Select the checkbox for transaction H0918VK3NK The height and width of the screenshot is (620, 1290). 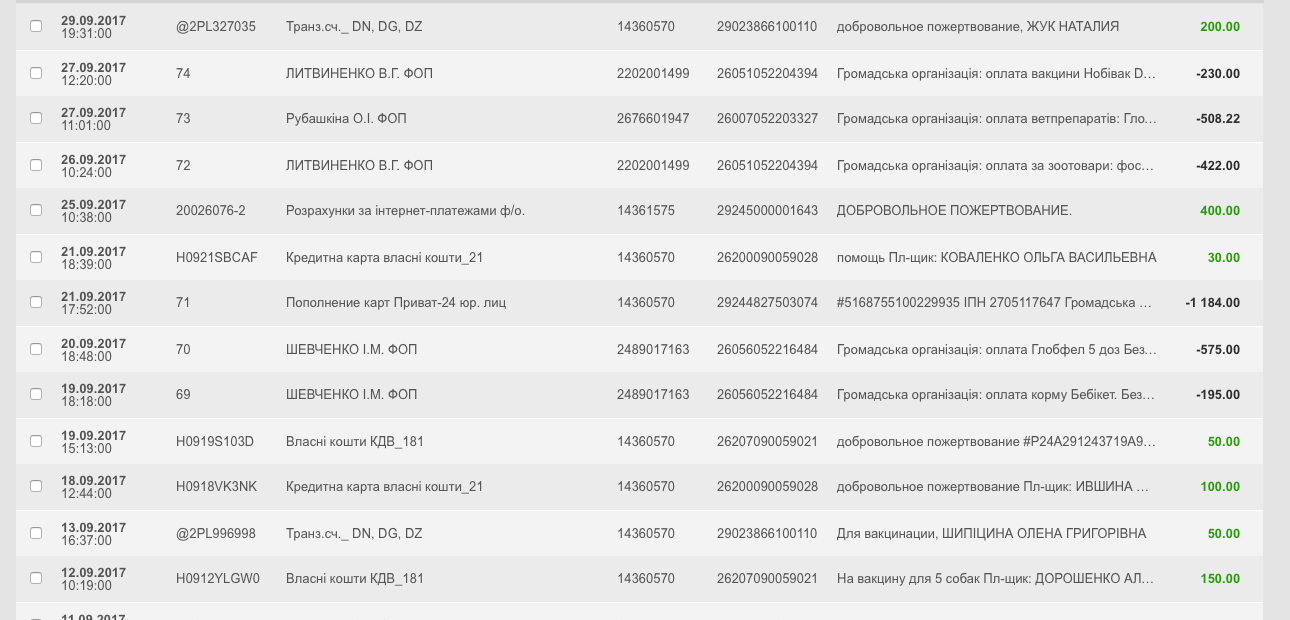(36, 486)
